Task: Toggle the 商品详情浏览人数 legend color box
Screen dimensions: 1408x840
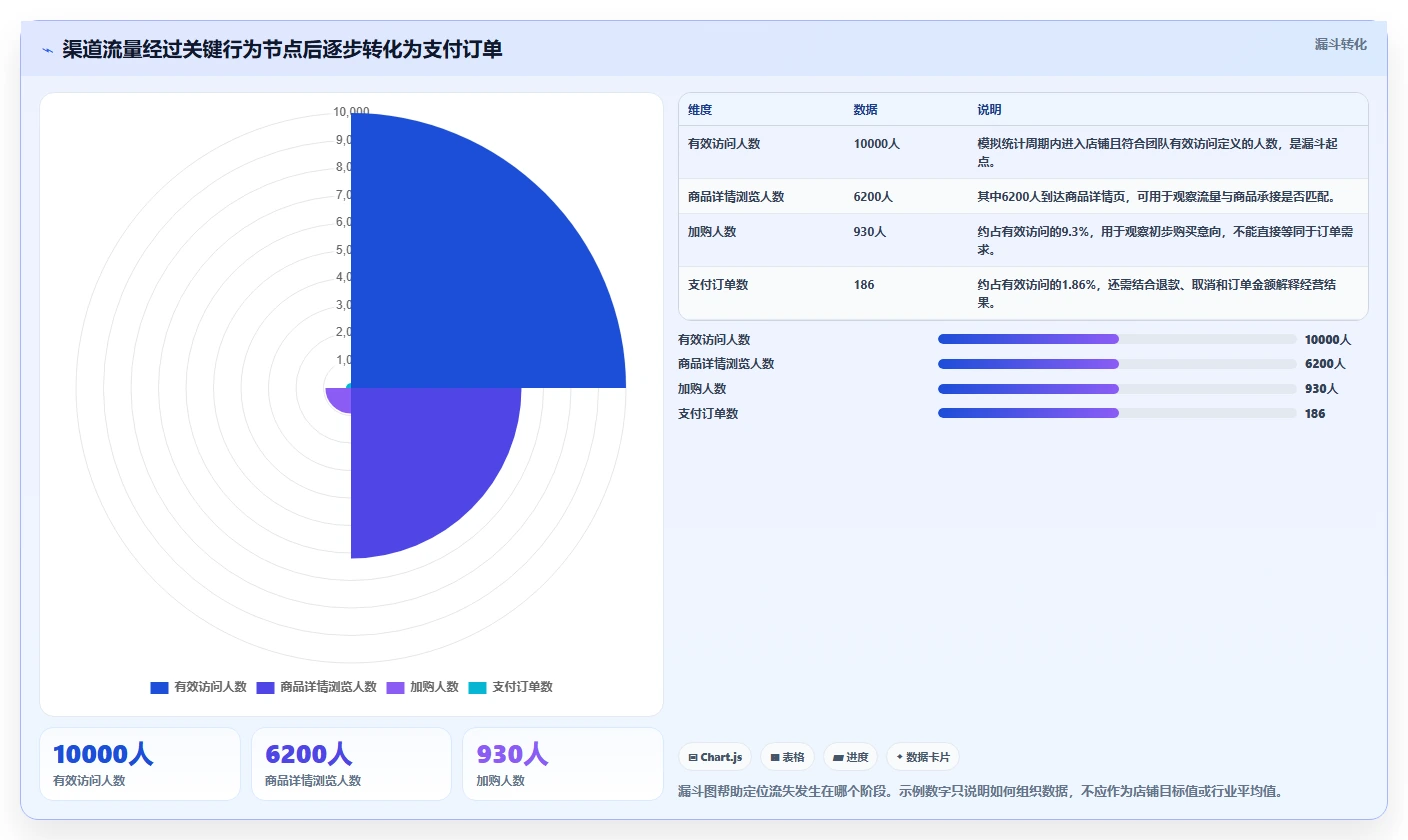Action: (265, 687)
